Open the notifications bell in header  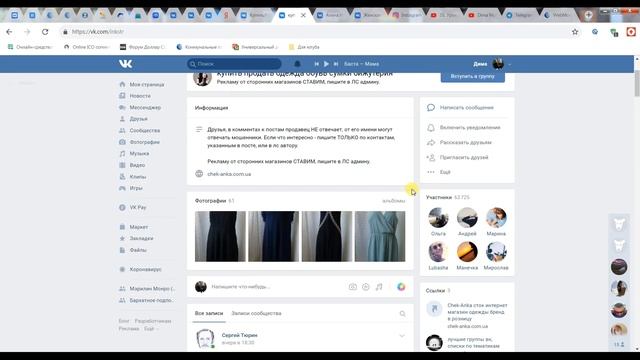297,64
